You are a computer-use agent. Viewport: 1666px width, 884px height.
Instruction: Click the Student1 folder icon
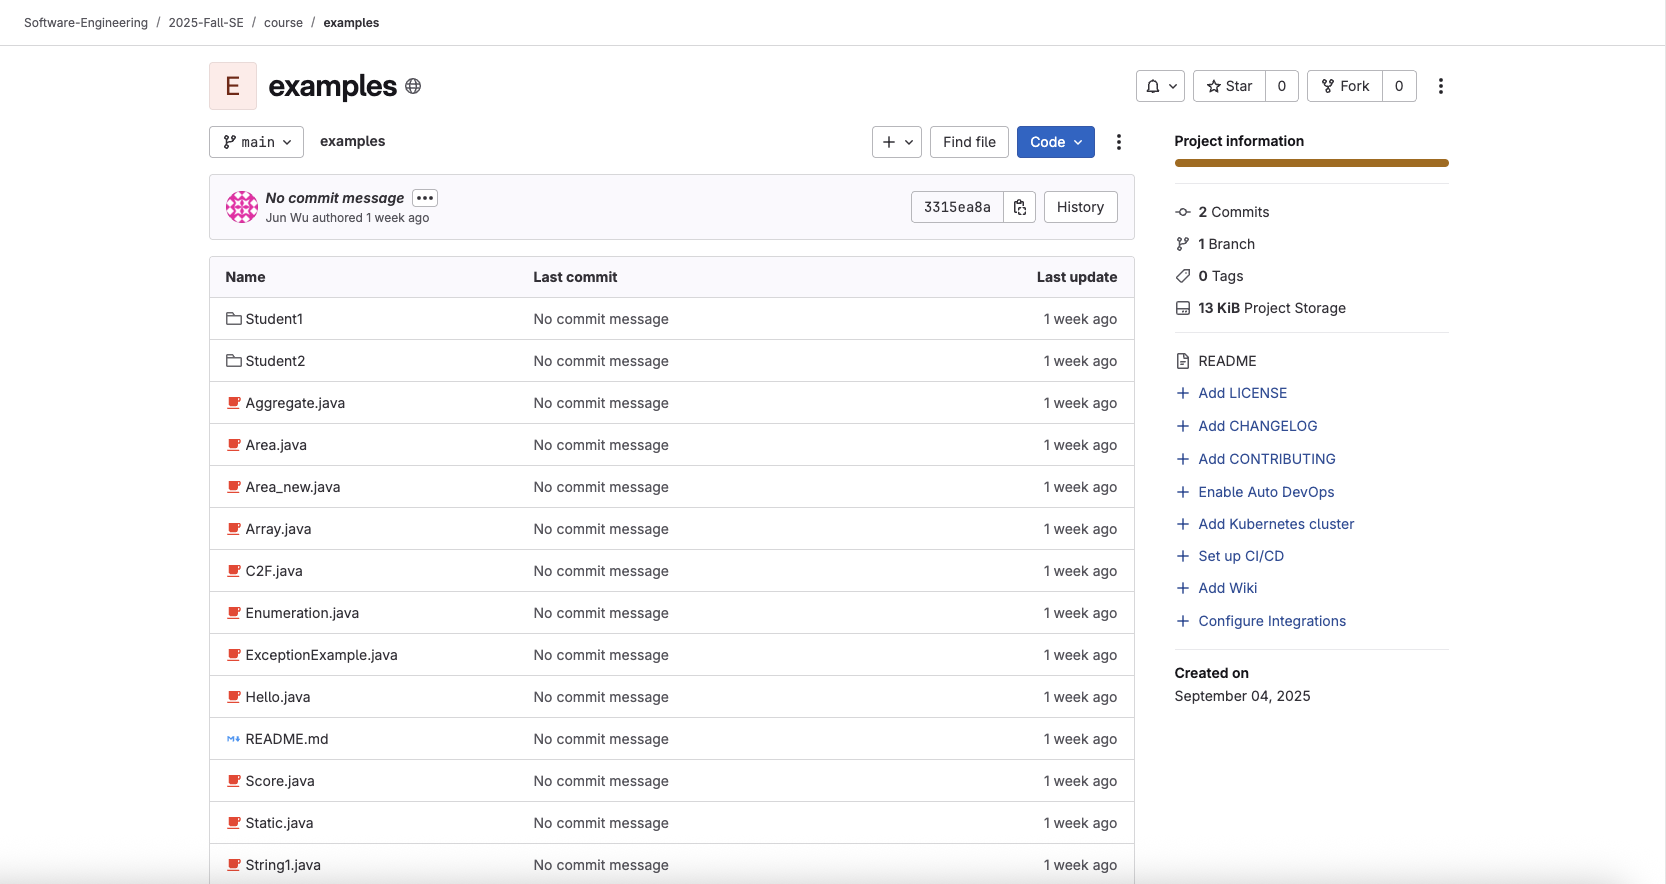click(x=234, y=319)
